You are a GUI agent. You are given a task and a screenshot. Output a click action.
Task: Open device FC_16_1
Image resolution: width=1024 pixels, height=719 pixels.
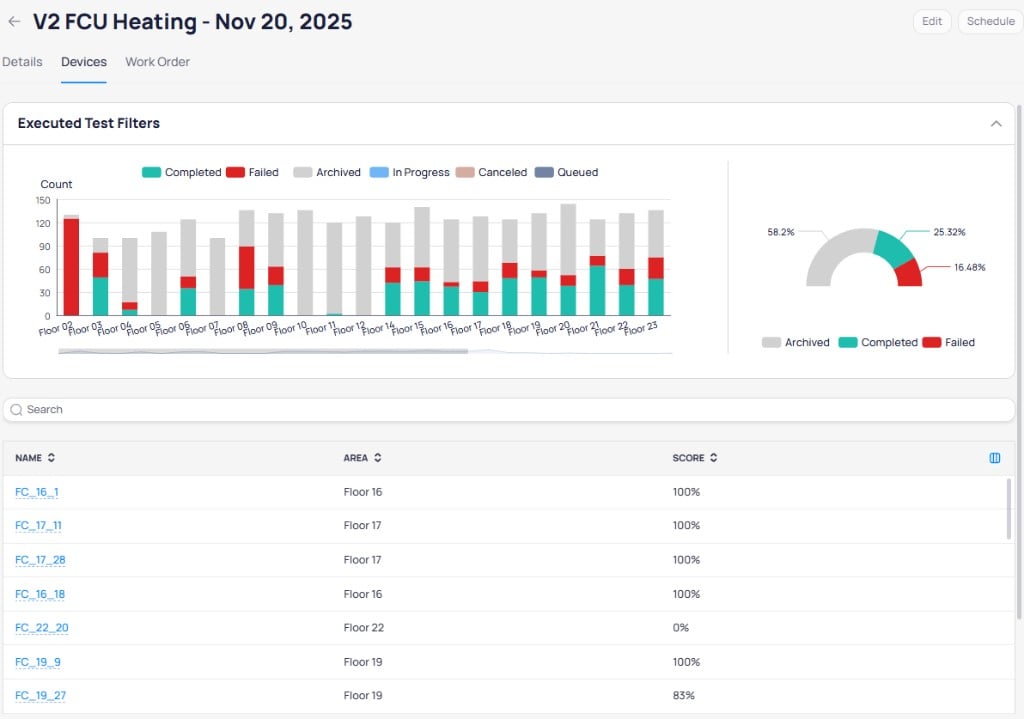click(37, 492)
